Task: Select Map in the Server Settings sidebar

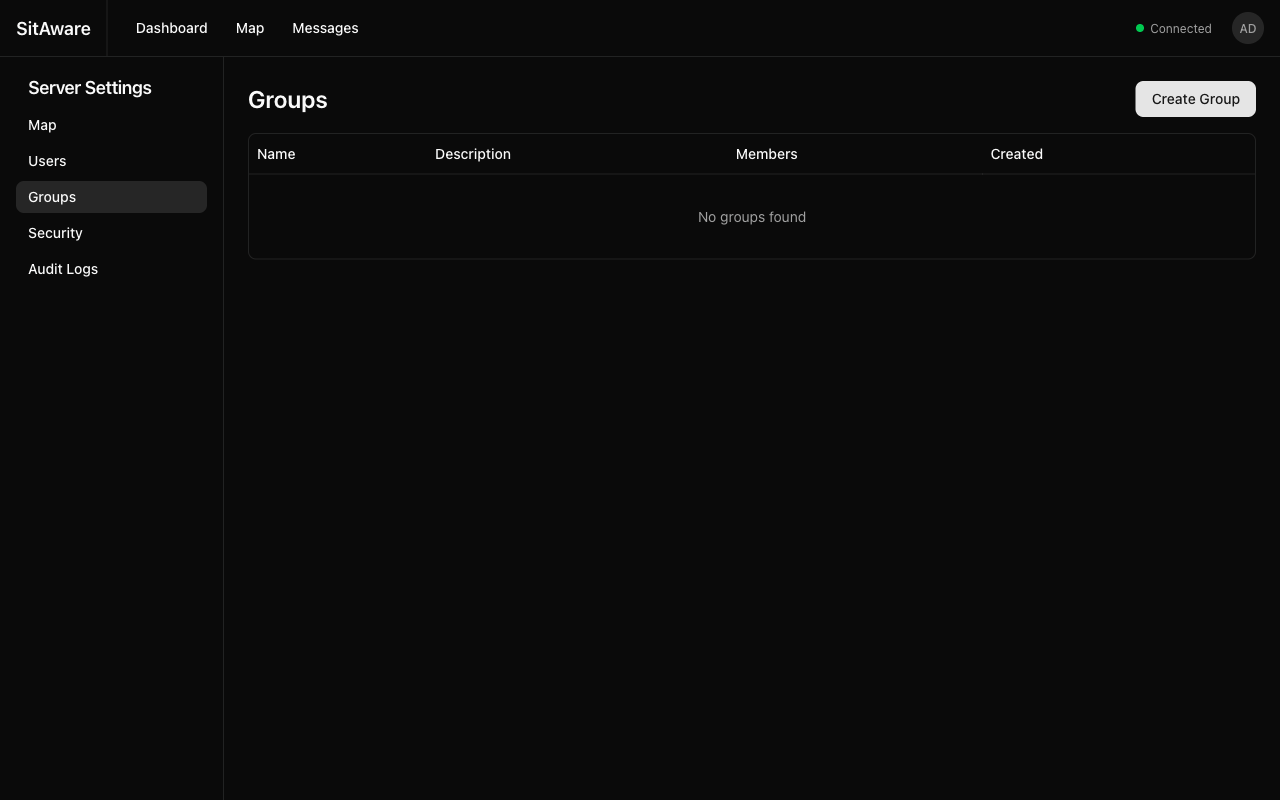Action: 42,125
